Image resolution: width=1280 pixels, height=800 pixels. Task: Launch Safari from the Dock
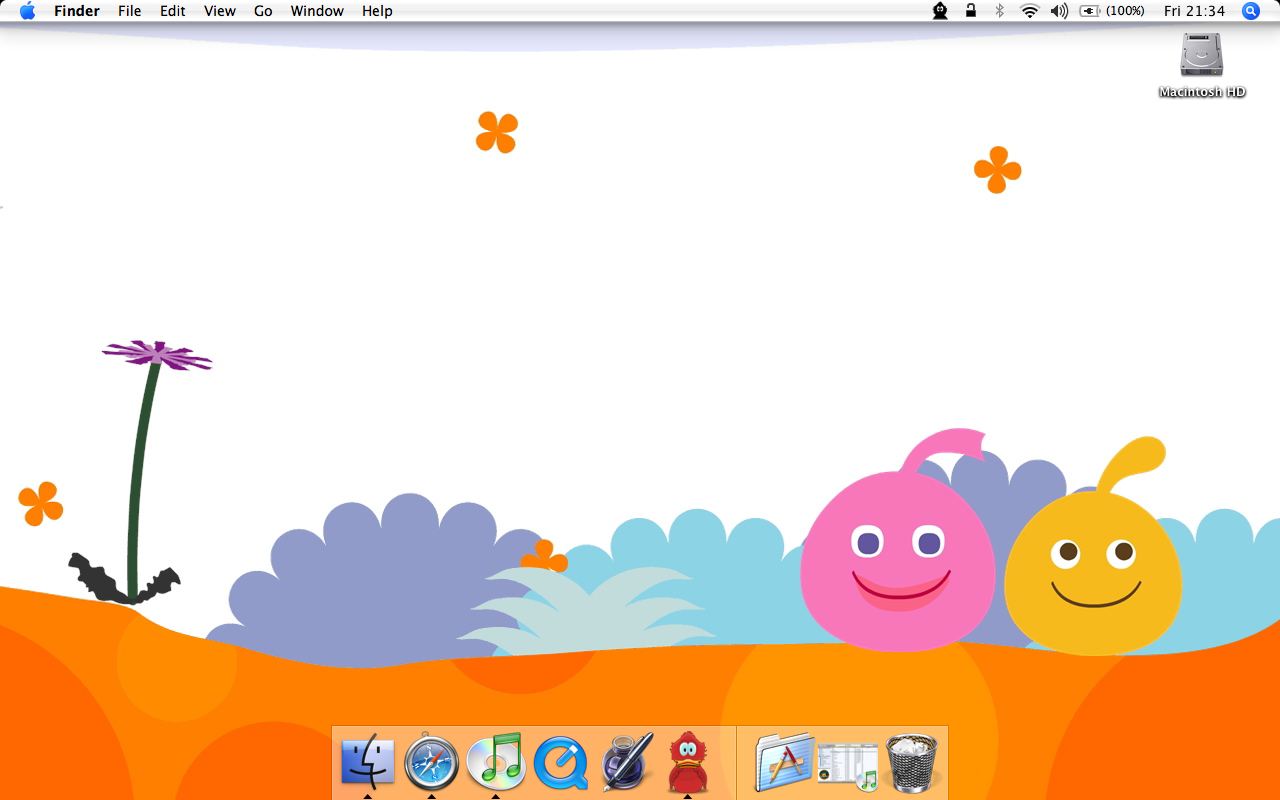432,763
